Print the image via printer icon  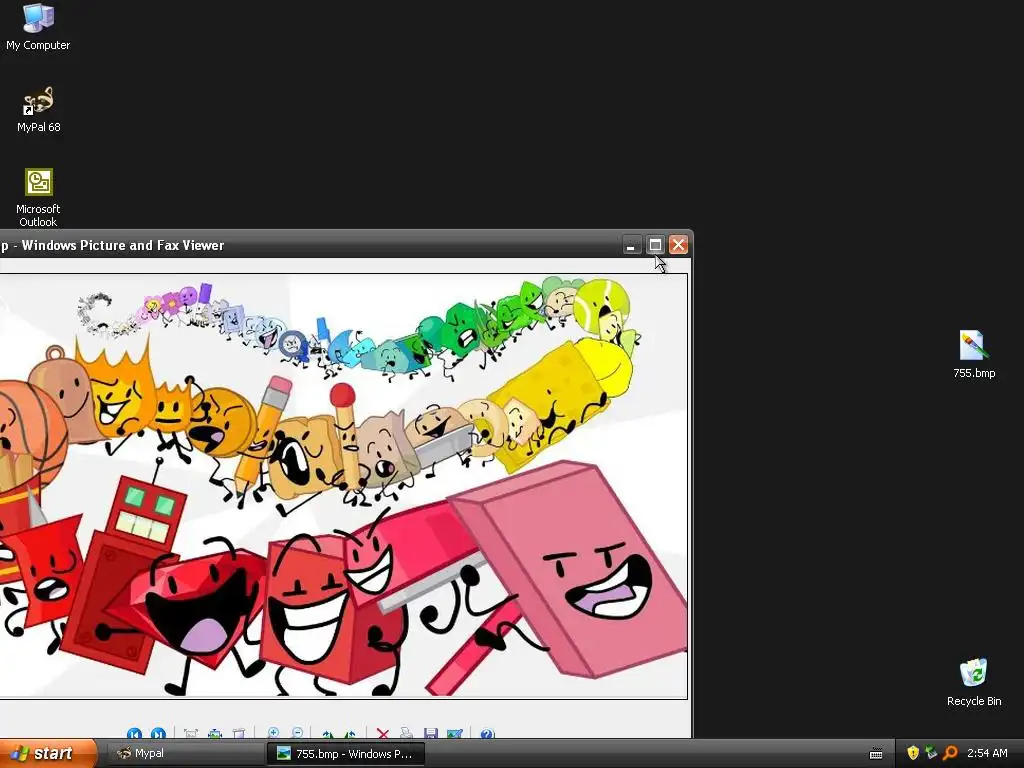click(406, 733)
